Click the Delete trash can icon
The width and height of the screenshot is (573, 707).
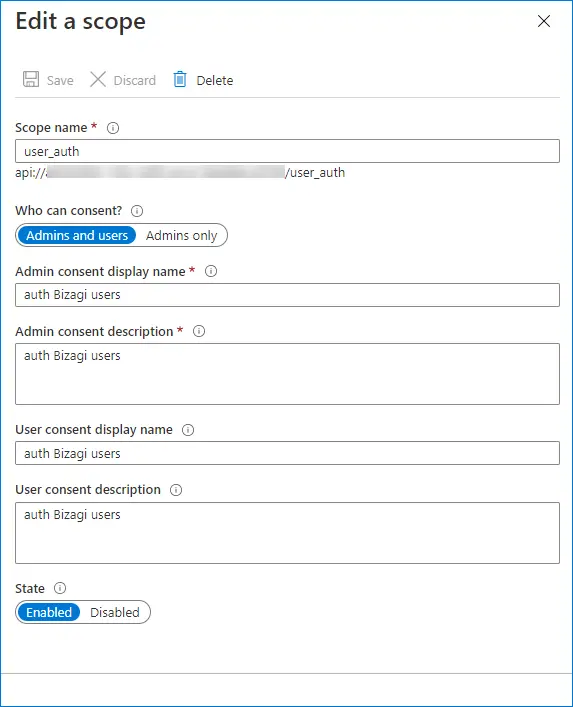[x=180, y=79]
